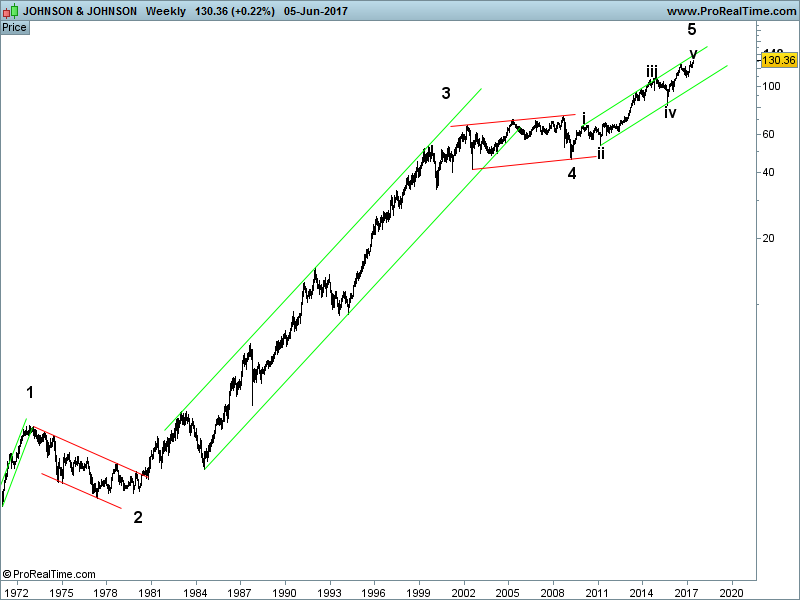Click the www.ProRealTime.com link at top right
This screenshot has width=800, height=600.
click(731, 11)
